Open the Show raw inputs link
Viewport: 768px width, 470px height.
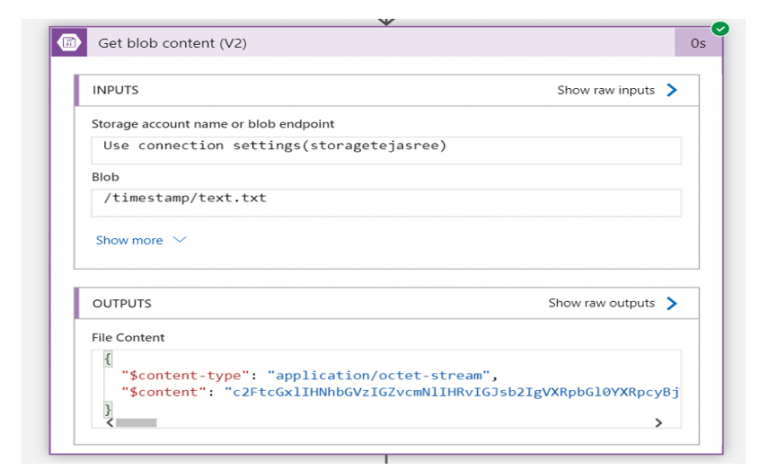click(x=606, y=90)
